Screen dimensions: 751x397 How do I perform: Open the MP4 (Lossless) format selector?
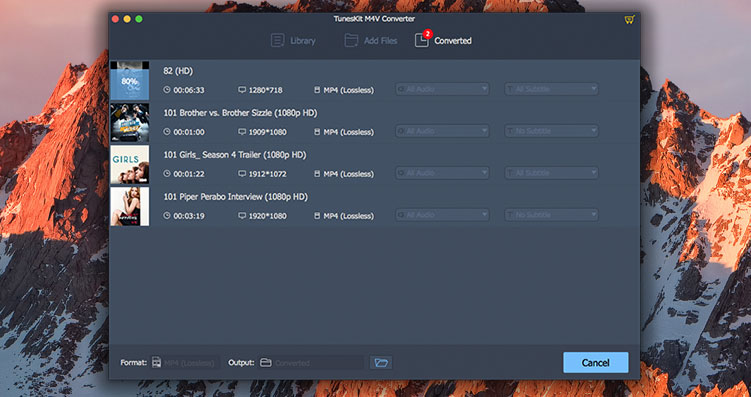[185, 363]
